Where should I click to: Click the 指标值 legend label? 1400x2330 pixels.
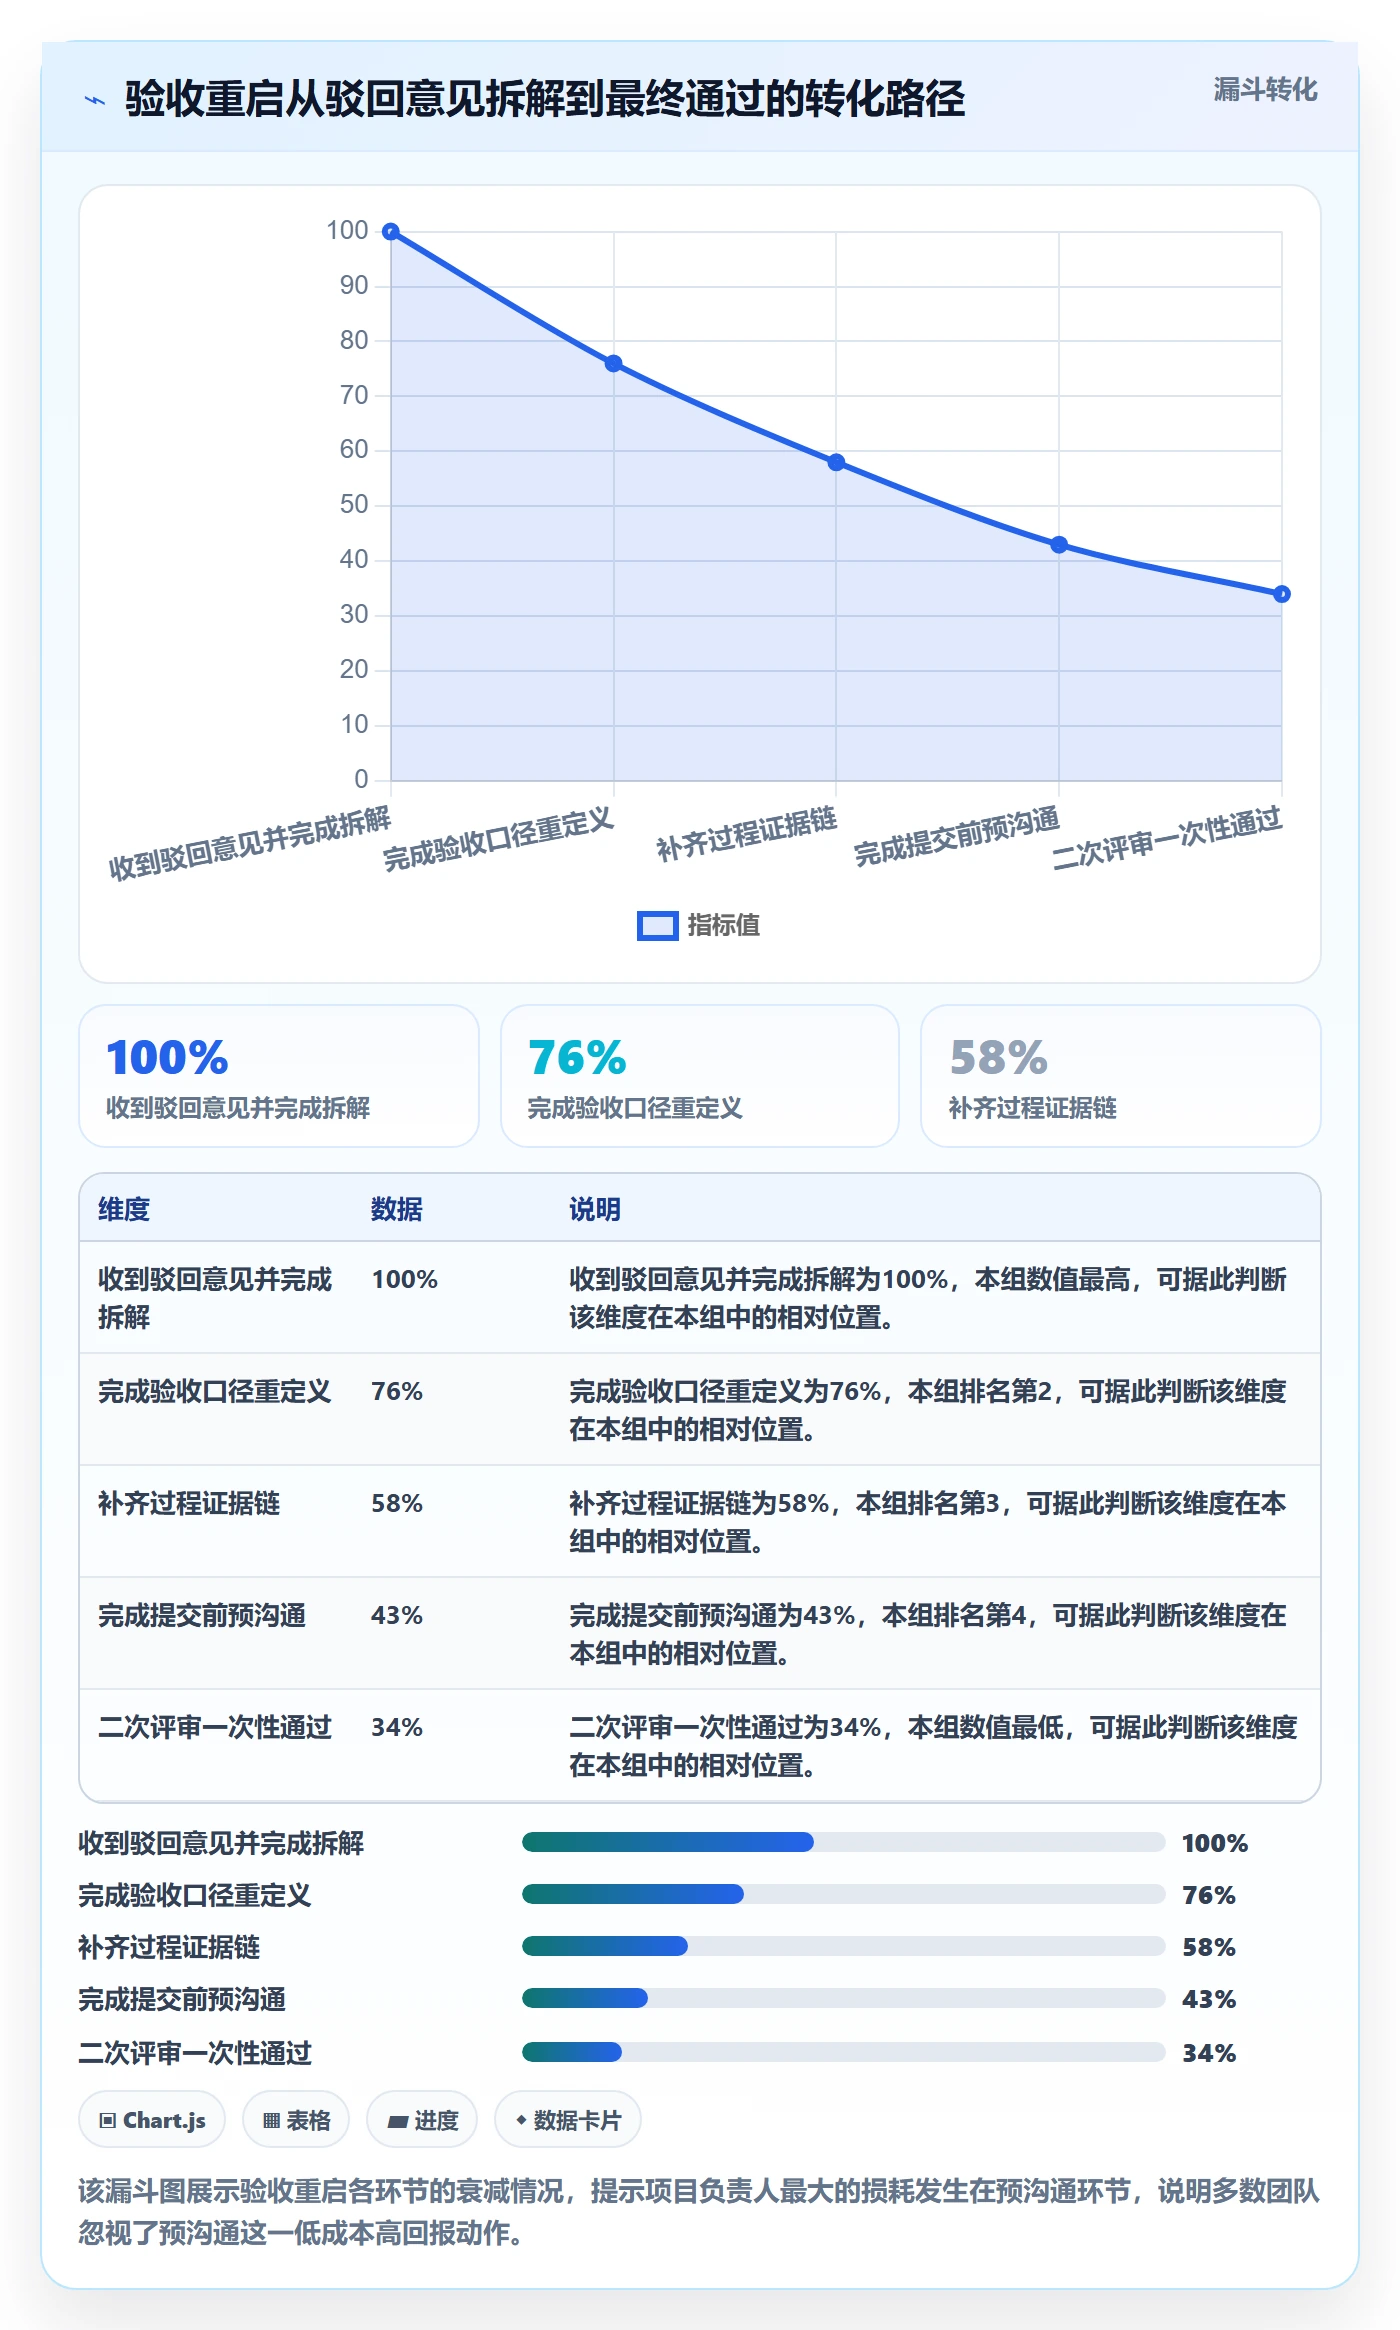click(x=724, y=926)
